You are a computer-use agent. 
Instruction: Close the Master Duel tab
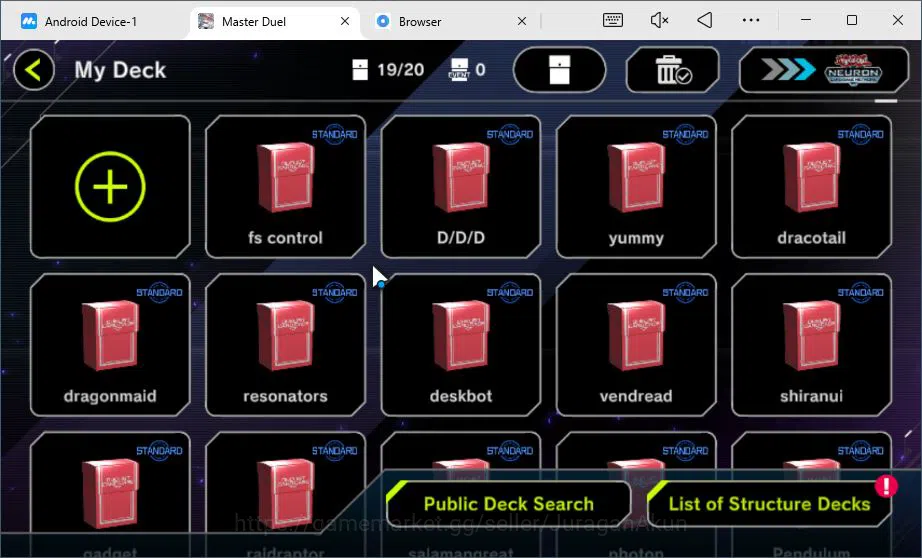[x=345, y=21]
